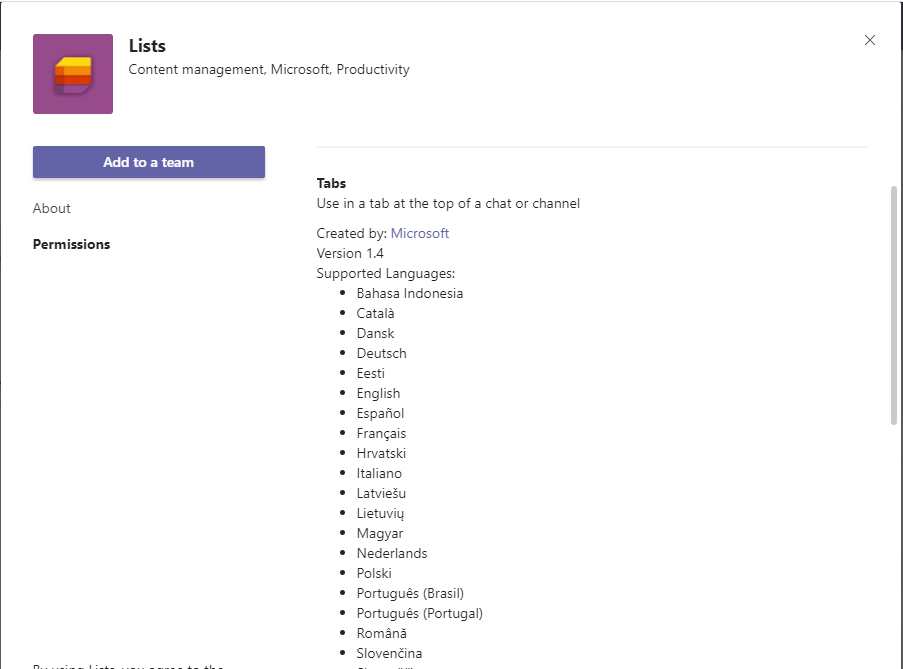The width and height of the screenshot is (903, 669).
Task: Switch to the Permissions section
Action: tap(72, 244)
